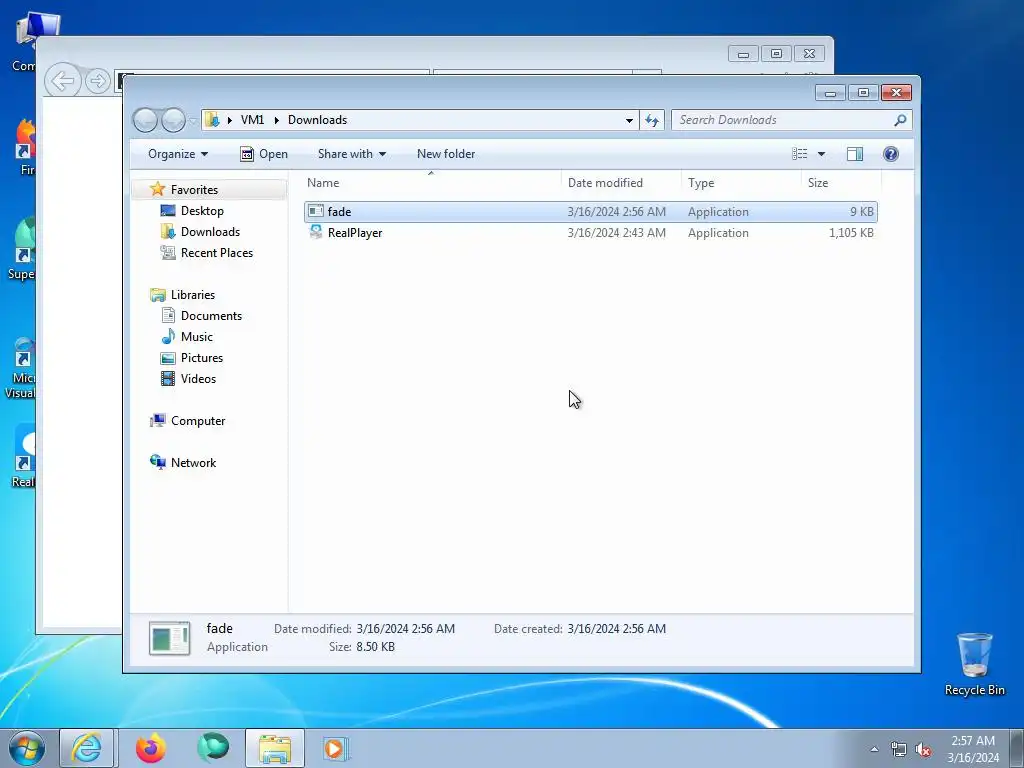Open the Help question mark icon
Viewport: 1024px width, 768px height.
890,154
